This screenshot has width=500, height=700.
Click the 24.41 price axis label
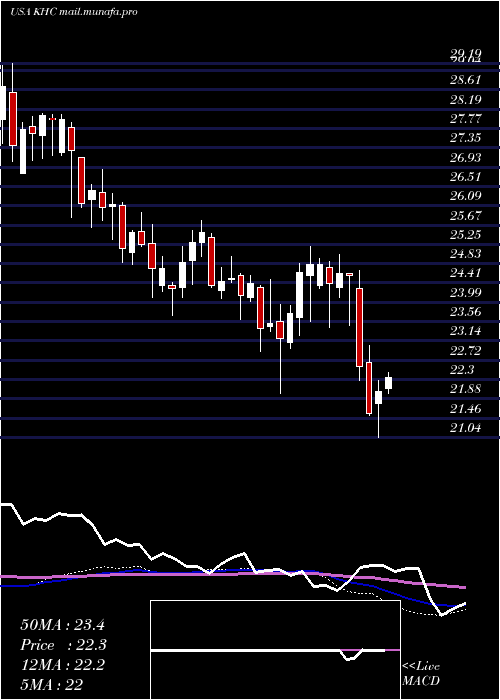point(466,273)
